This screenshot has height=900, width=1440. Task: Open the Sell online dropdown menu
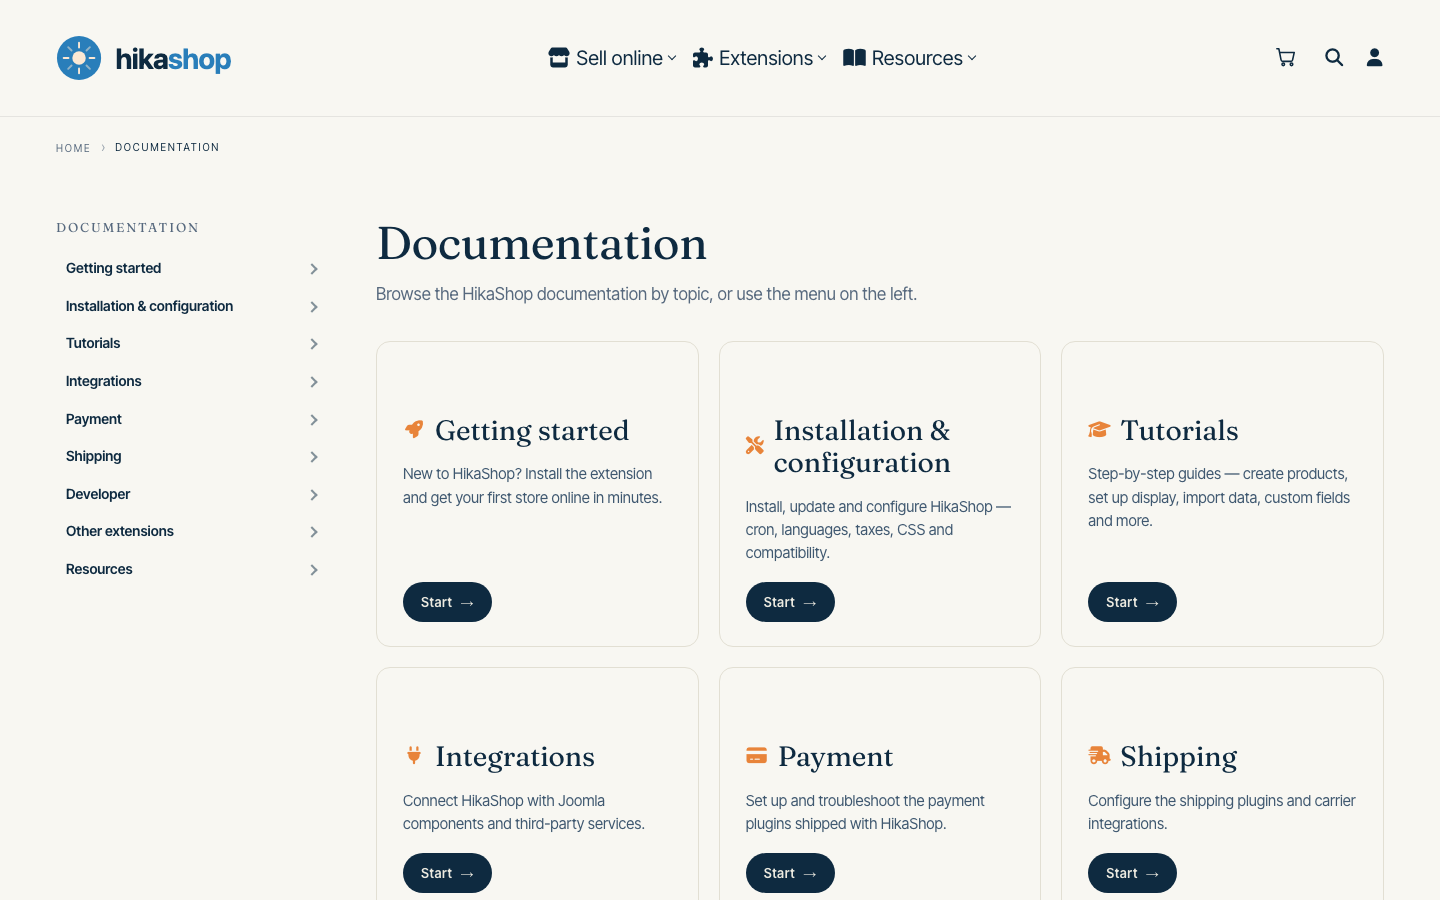tap(613, 58)
